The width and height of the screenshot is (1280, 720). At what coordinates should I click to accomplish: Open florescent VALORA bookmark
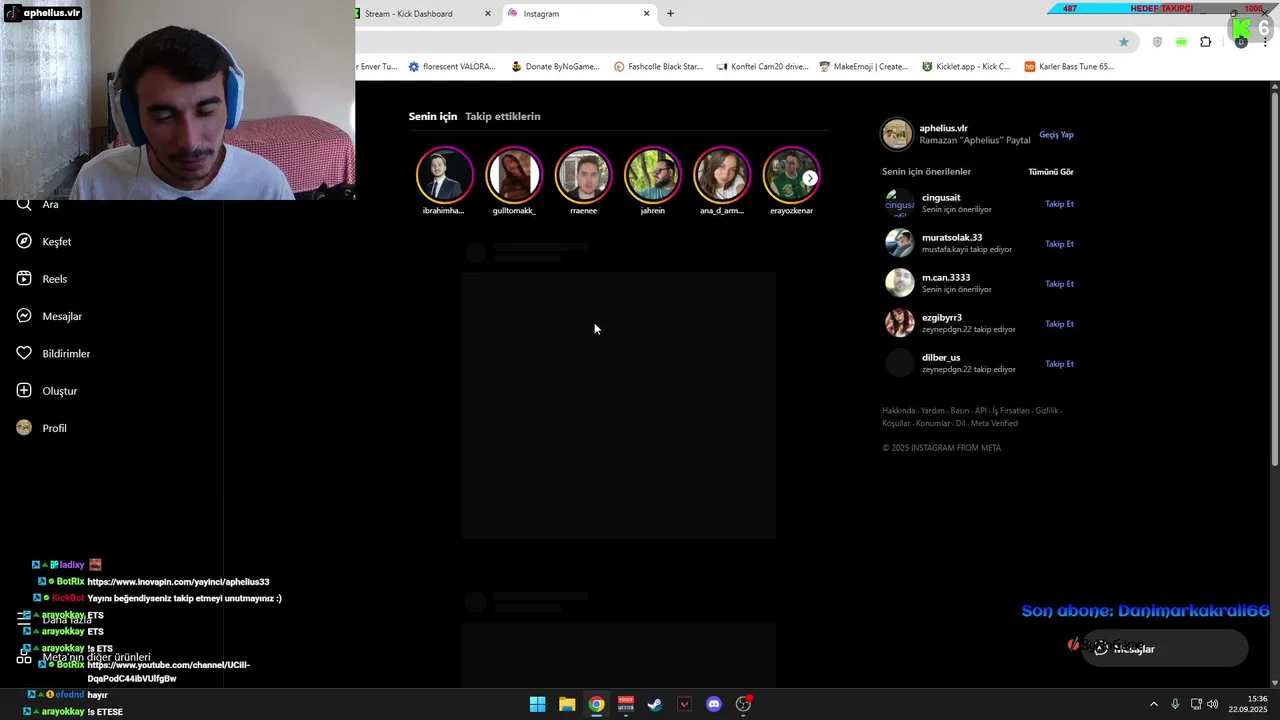(x=451, y=67)
